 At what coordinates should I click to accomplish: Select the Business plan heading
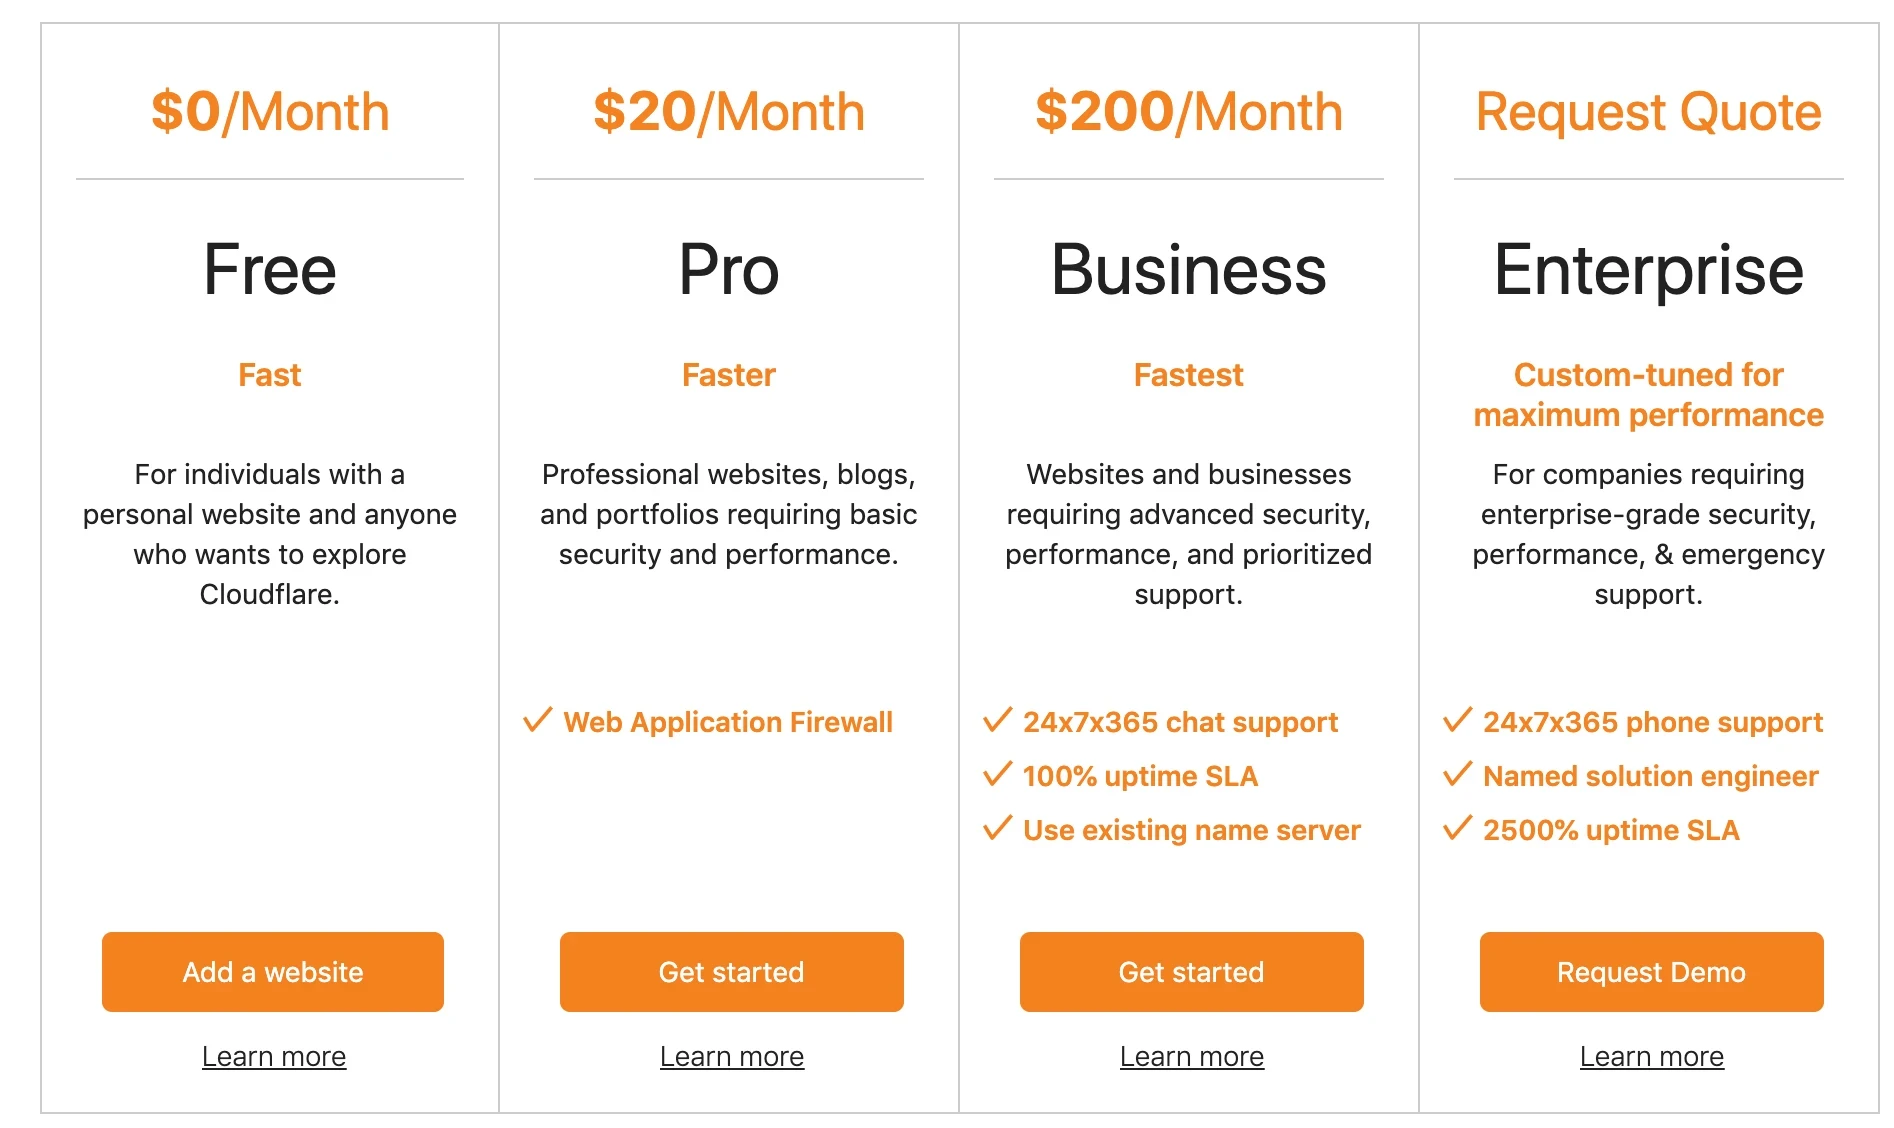pos(1188,268)
